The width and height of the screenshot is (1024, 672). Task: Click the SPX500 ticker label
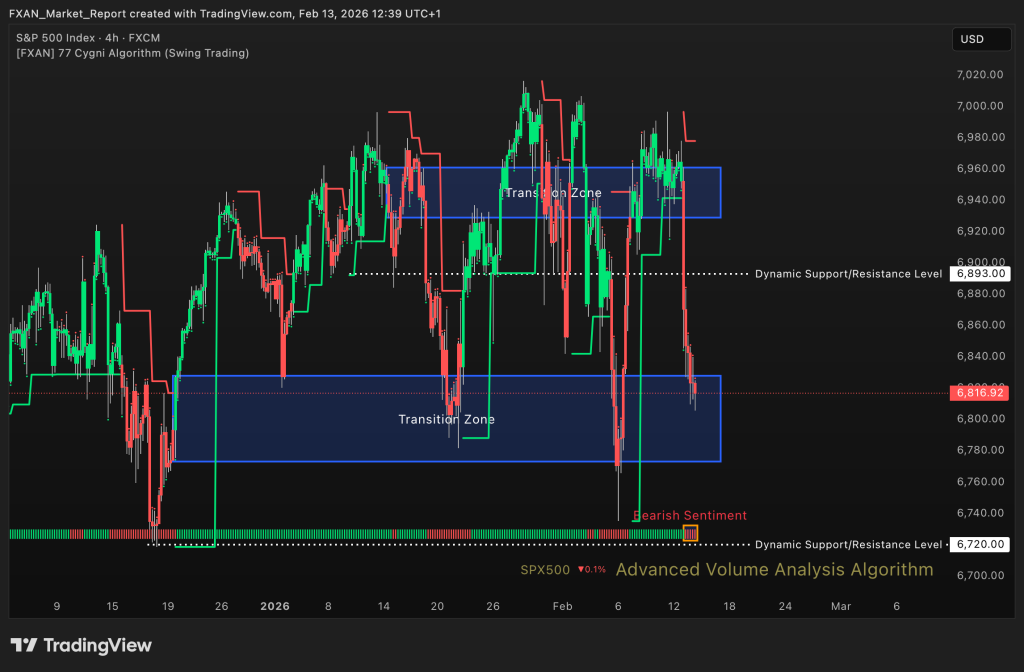pos(545,570)
